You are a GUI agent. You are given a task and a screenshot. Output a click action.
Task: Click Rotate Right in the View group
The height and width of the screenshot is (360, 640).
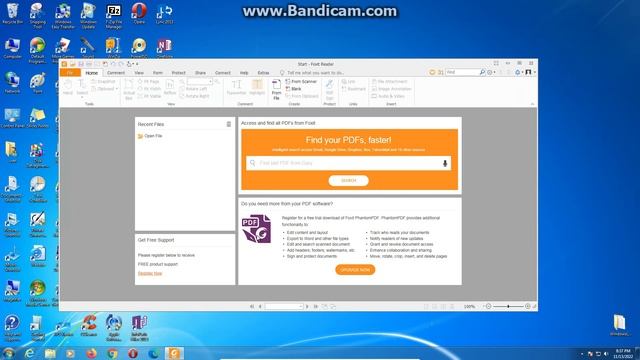click(x=195, y=96)
